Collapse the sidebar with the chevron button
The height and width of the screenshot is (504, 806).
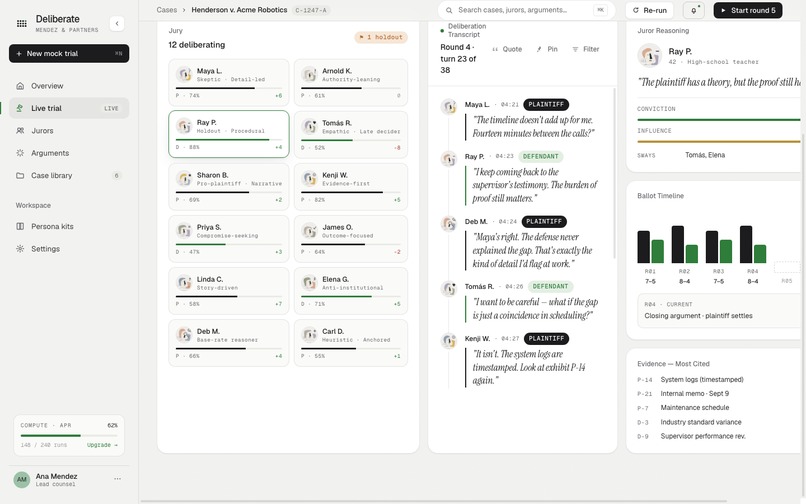117,23
